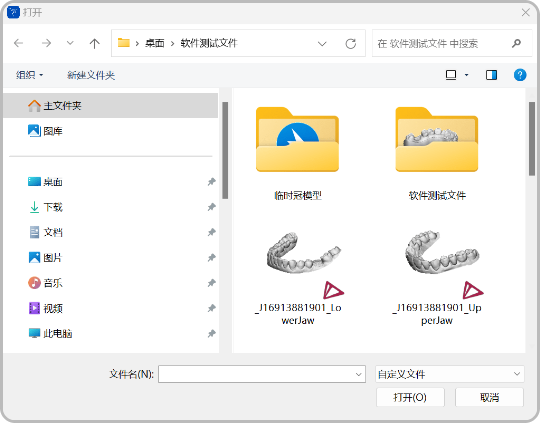
Task: Toggle the preview pane icon
Action: pos(491,75)
